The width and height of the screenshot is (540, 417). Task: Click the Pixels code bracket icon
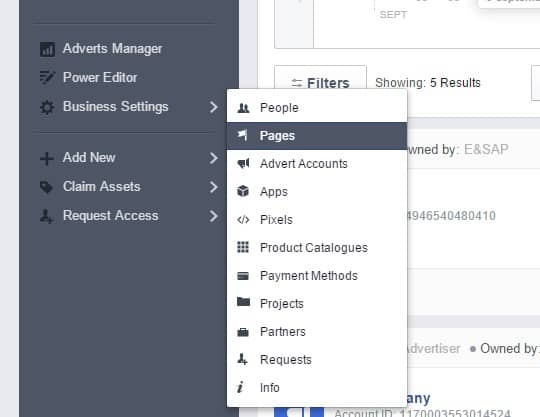point(243,219)
